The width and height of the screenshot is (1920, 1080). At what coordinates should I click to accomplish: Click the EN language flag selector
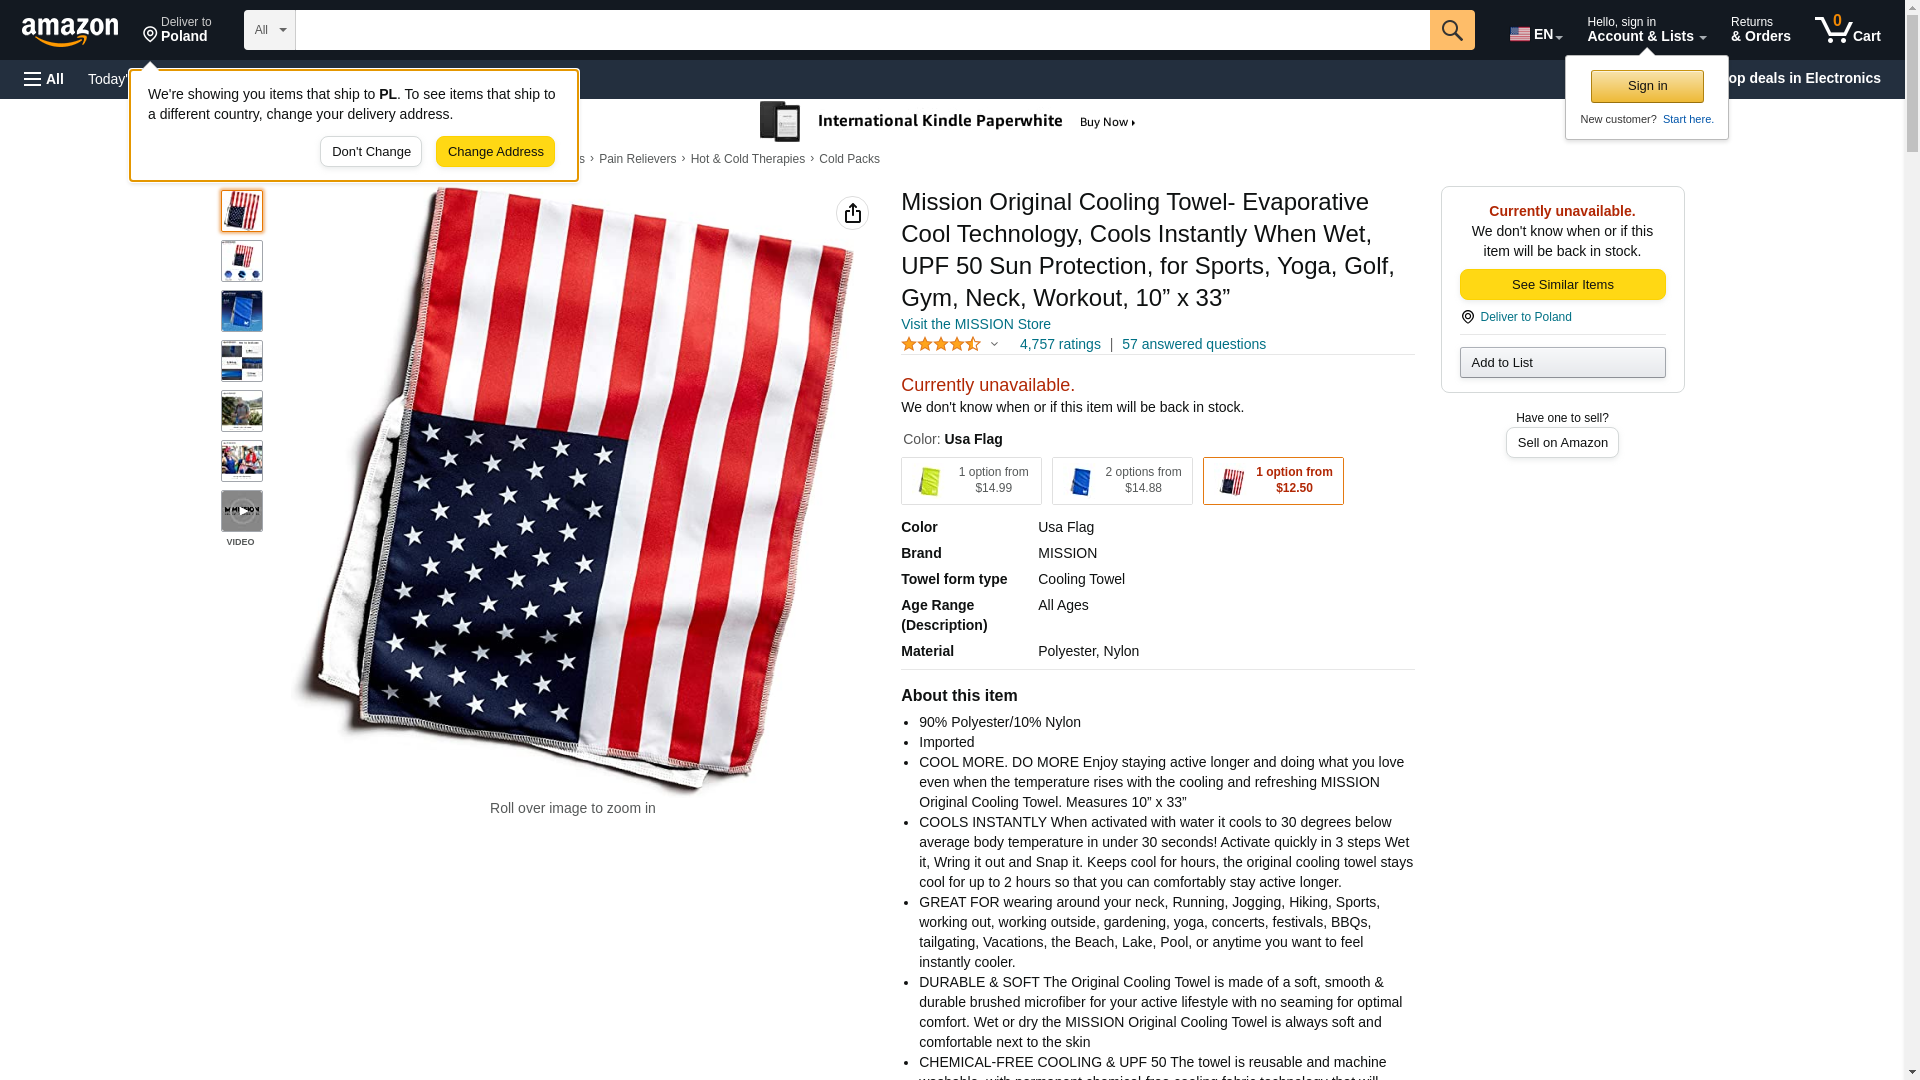pyautogui.click(x=1535, y=33)
